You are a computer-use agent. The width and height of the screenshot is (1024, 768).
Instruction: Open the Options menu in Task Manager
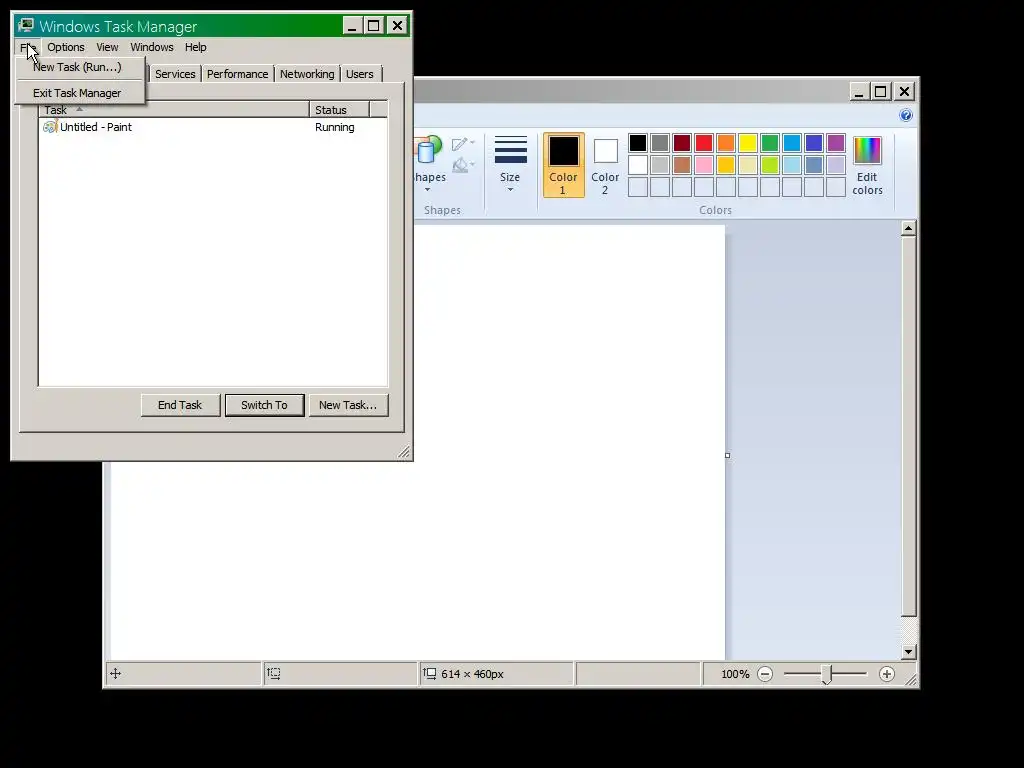[65, 47]
